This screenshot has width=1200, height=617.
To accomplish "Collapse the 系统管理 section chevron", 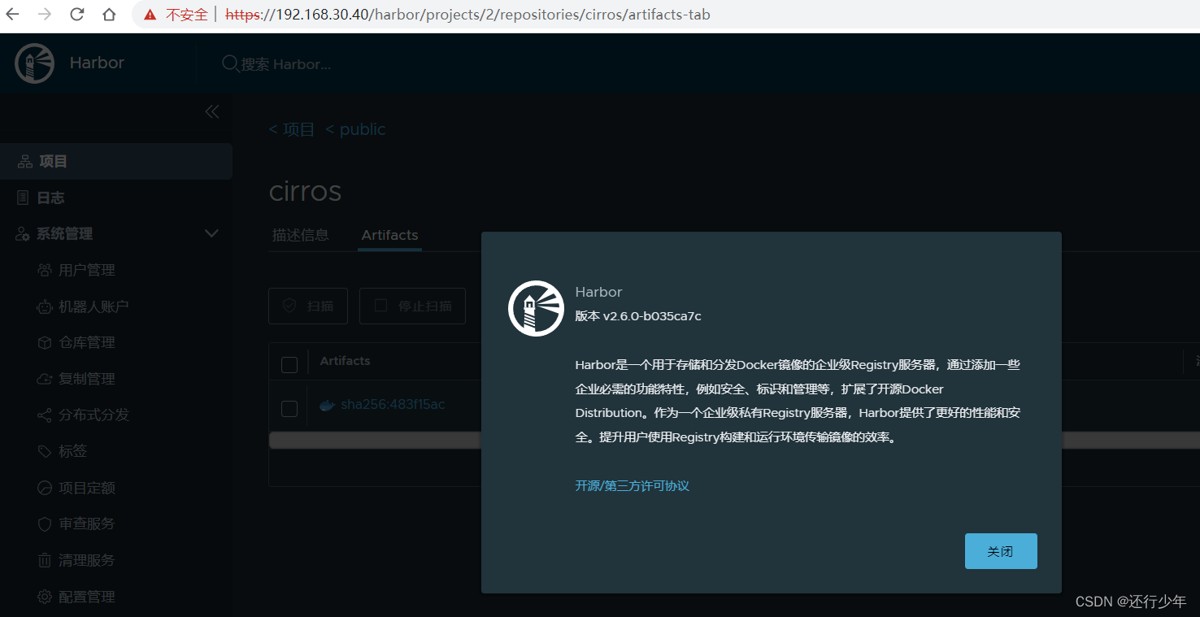I will pyautogui.click(x=211, y=234).
